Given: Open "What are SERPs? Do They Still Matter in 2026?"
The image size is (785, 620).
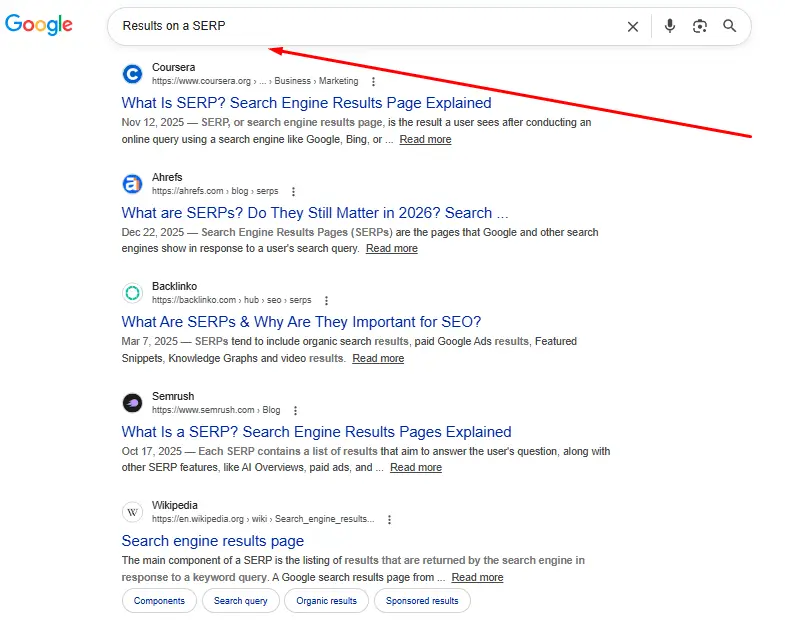Looking at the screenshot, I should coord(315,213).
